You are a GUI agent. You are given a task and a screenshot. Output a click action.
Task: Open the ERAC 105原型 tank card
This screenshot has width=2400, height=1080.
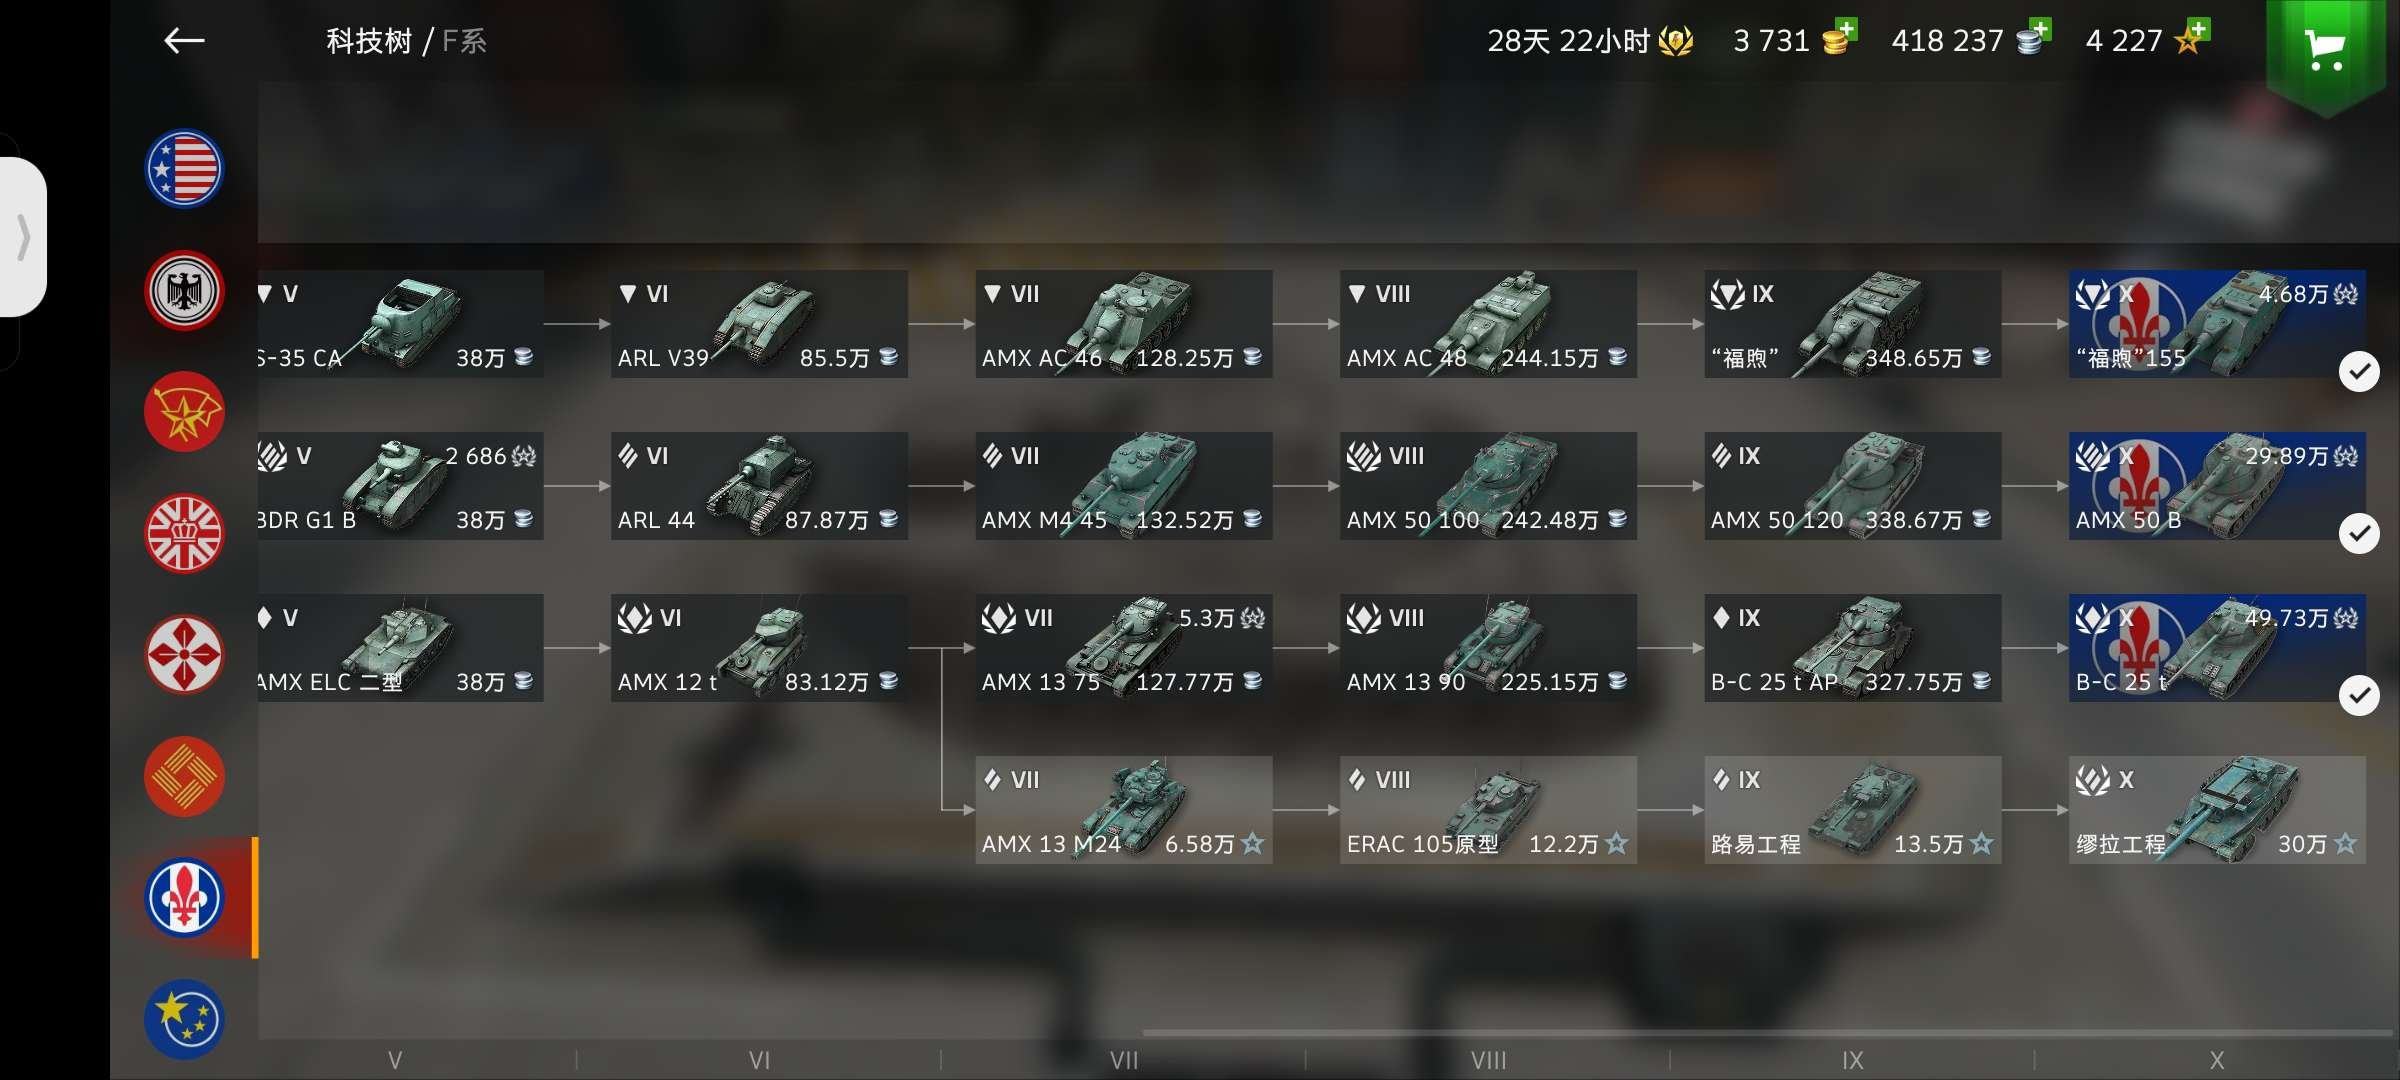tap(1488, 810)
